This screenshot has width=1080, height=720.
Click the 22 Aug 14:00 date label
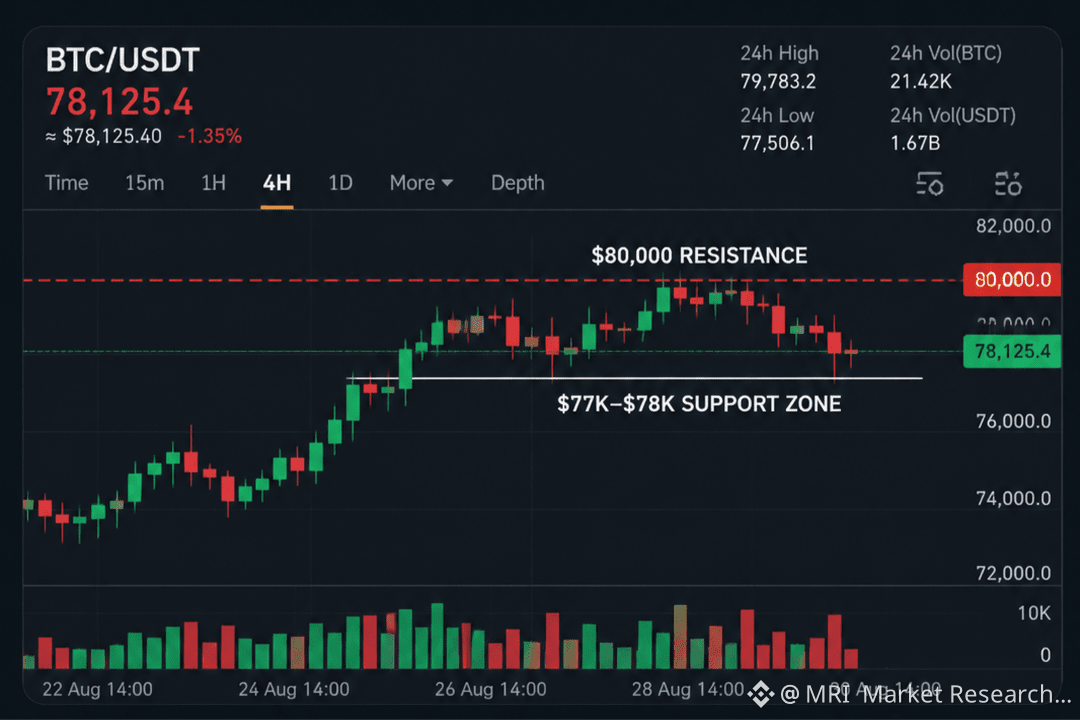pos(98,689)
